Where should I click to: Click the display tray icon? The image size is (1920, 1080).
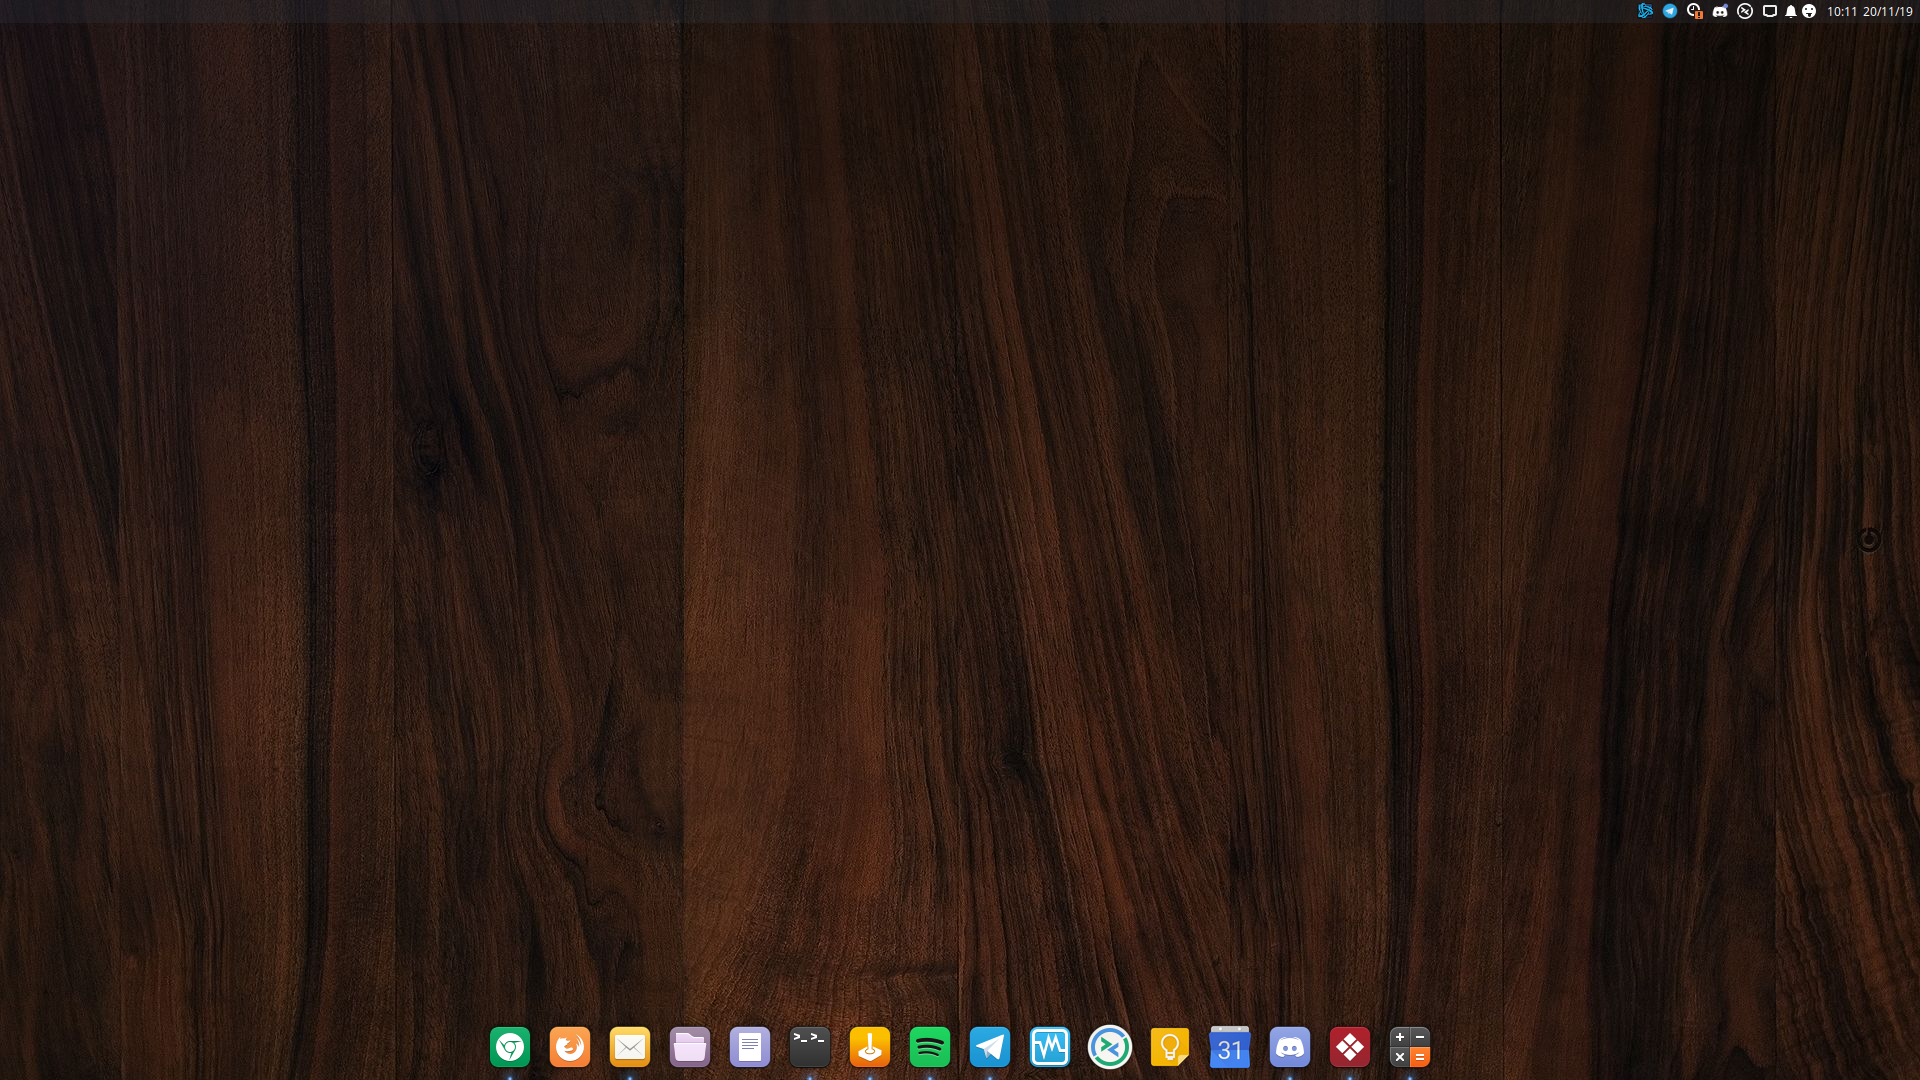[1770, 11]
